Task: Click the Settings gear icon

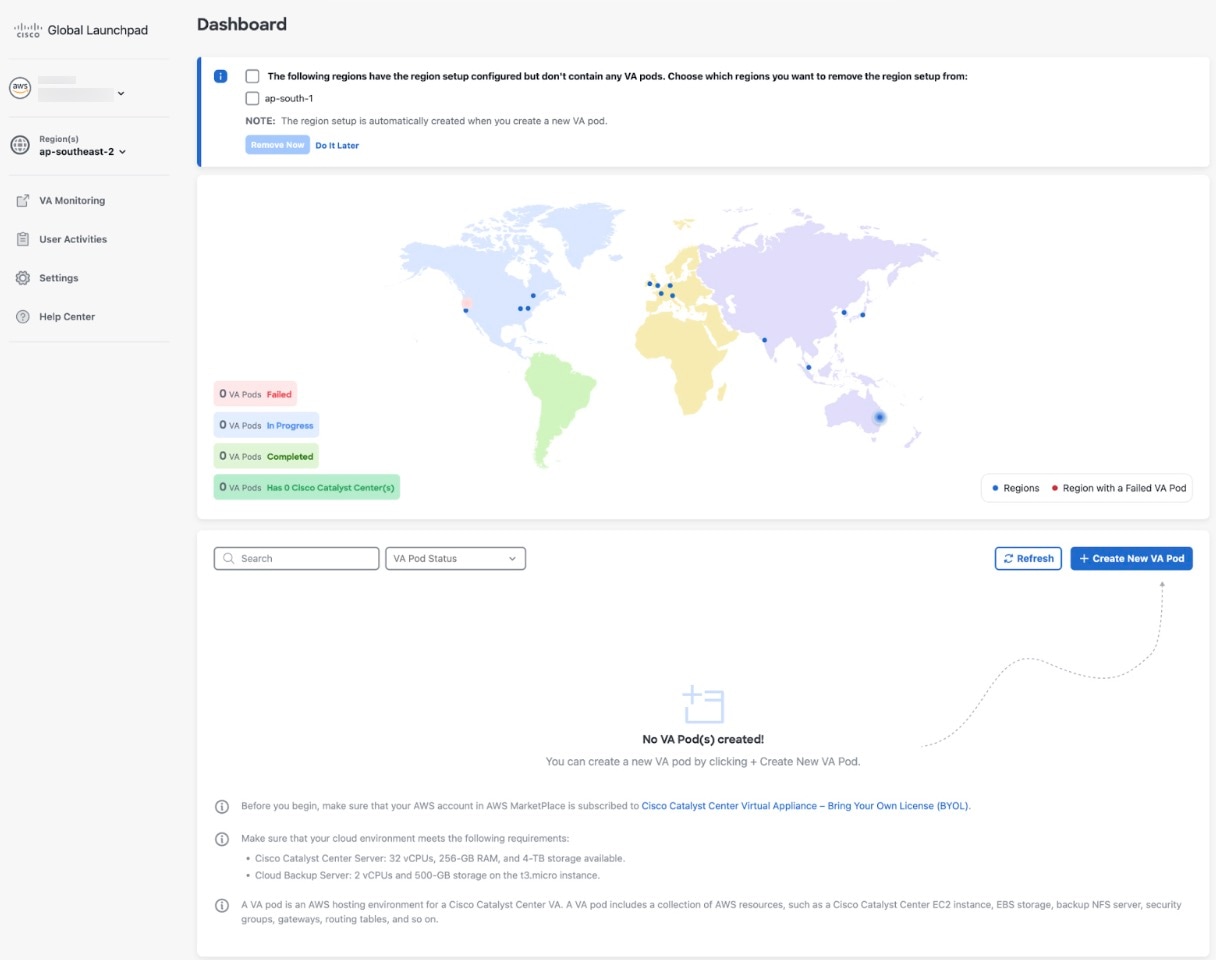Action: click(x=22, y=278)
